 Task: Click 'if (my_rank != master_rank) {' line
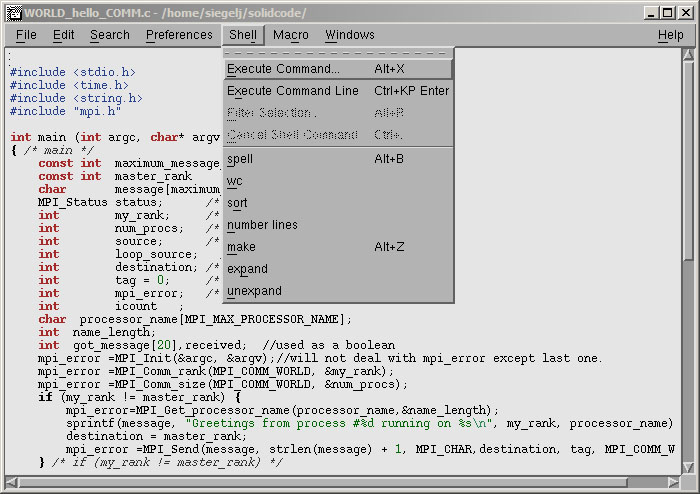[140, 397]
